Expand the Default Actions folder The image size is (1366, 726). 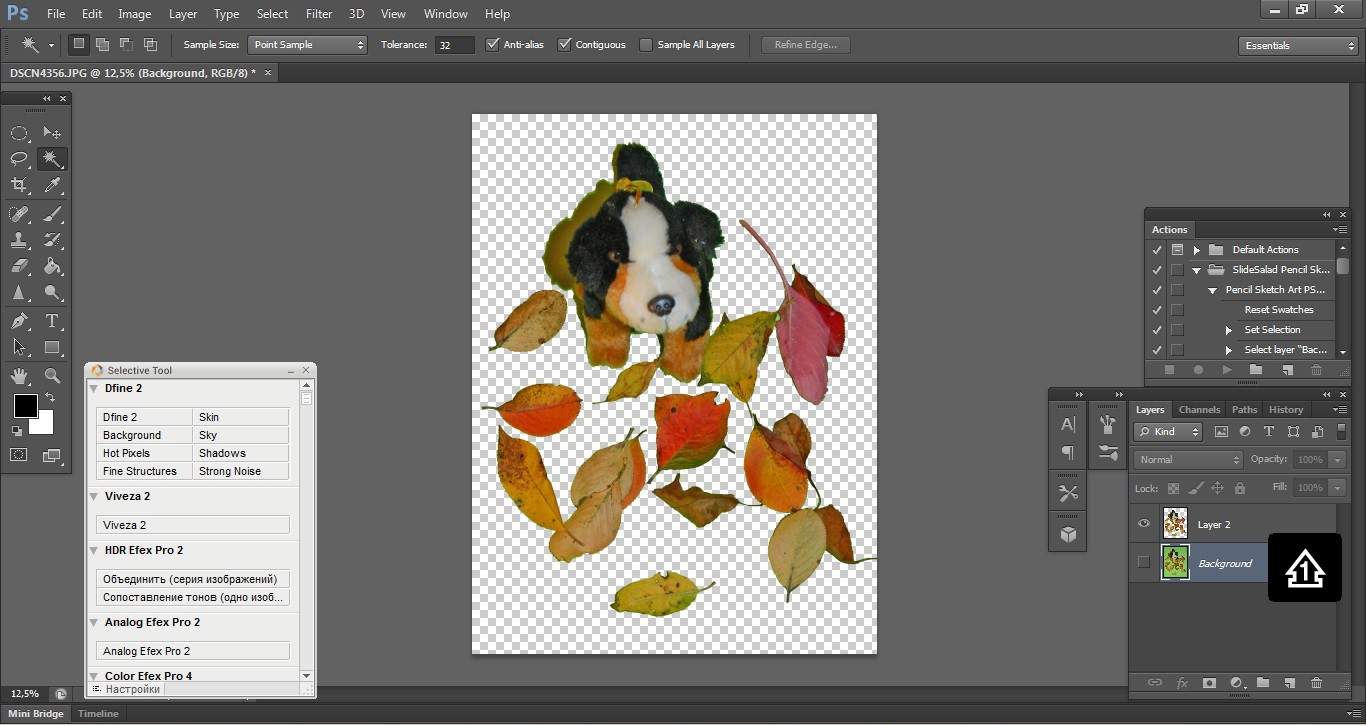tap(1196, 250)
